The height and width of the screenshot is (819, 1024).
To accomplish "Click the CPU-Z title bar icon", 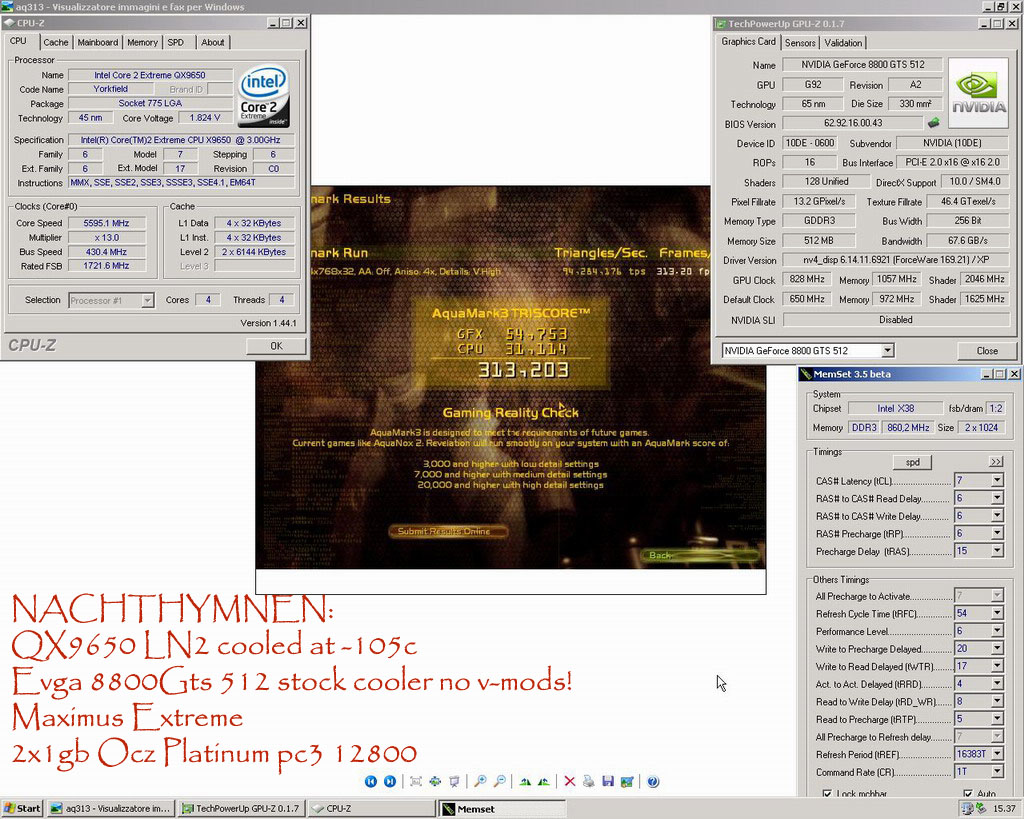I will [x=9, y=22].
